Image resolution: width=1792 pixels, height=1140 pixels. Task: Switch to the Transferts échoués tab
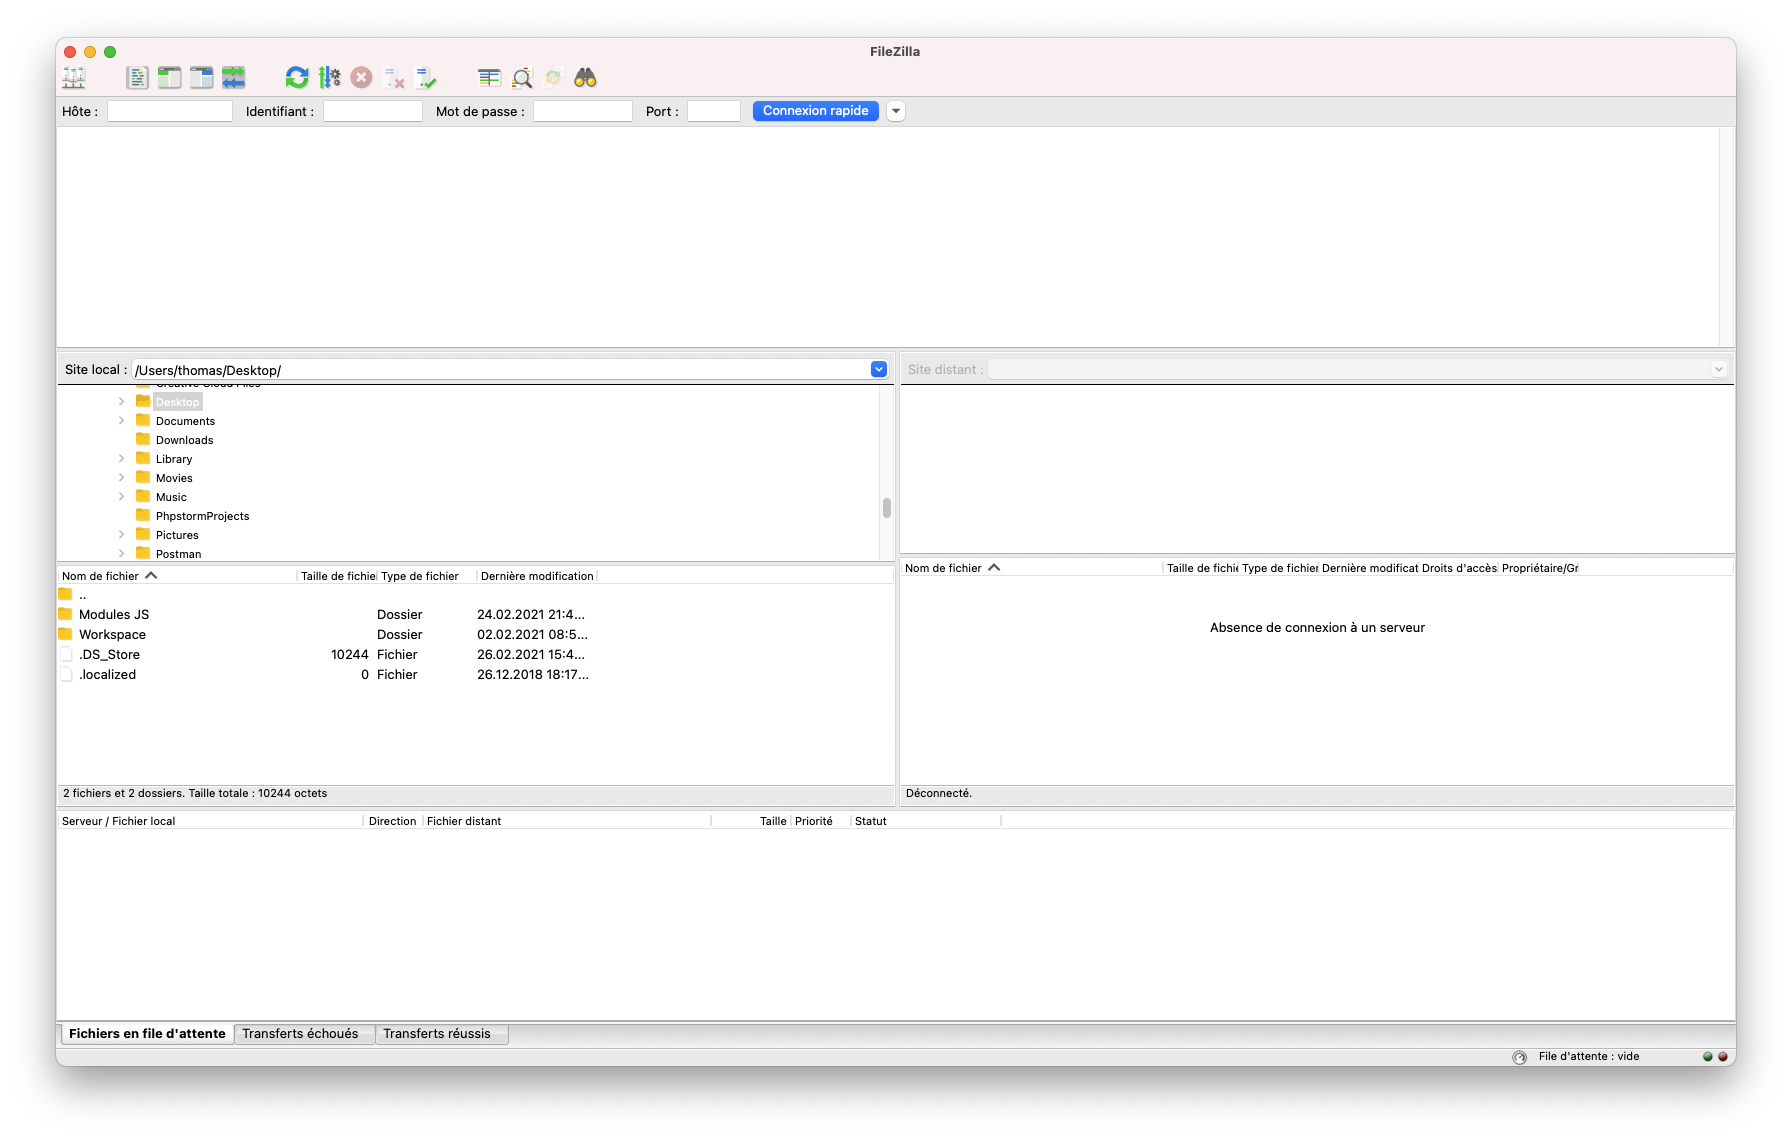pos(303,1033)
